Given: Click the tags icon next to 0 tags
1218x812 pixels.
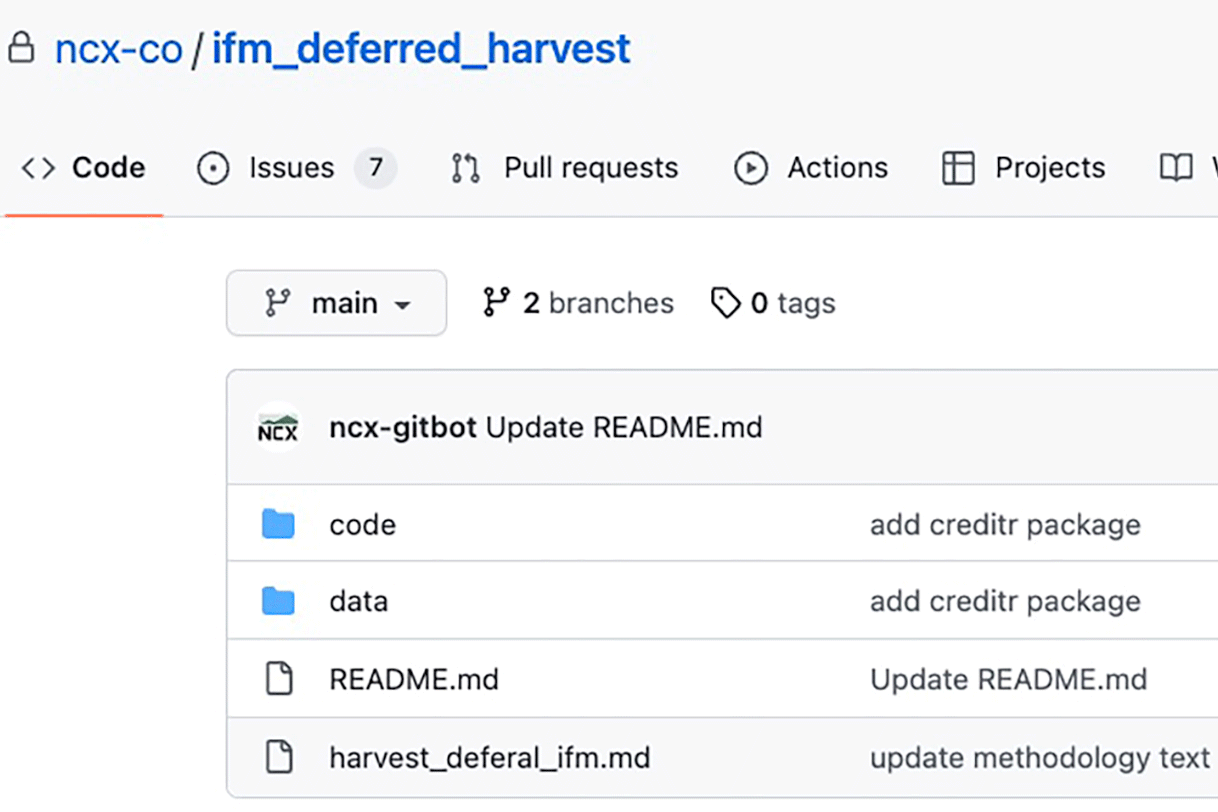Looking at the screenshot, I should (x=725, y=303).
